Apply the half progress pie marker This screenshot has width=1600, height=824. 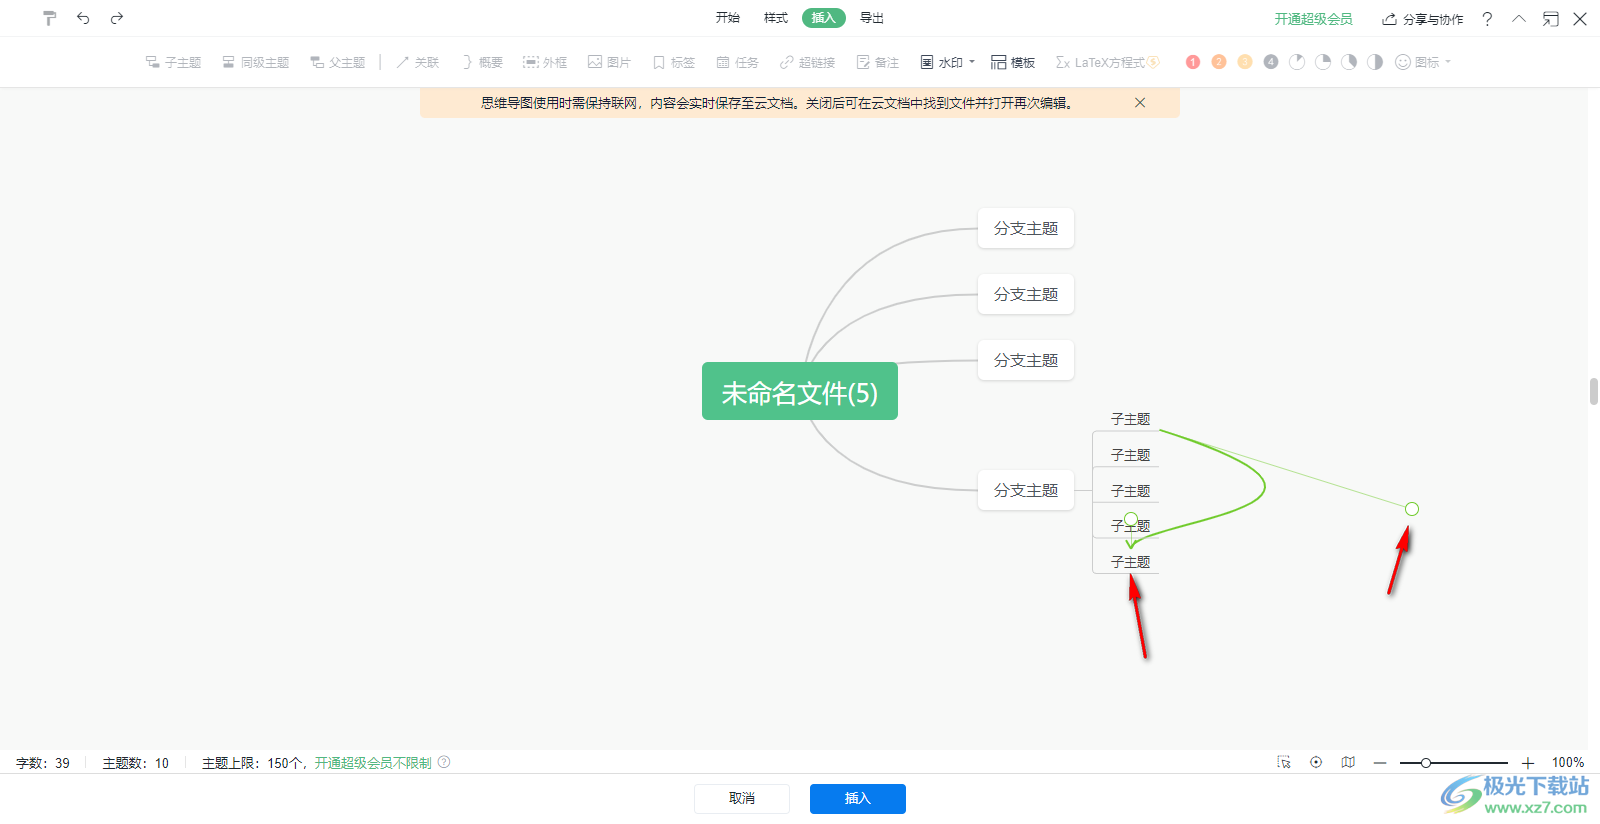click(1375, 62)
